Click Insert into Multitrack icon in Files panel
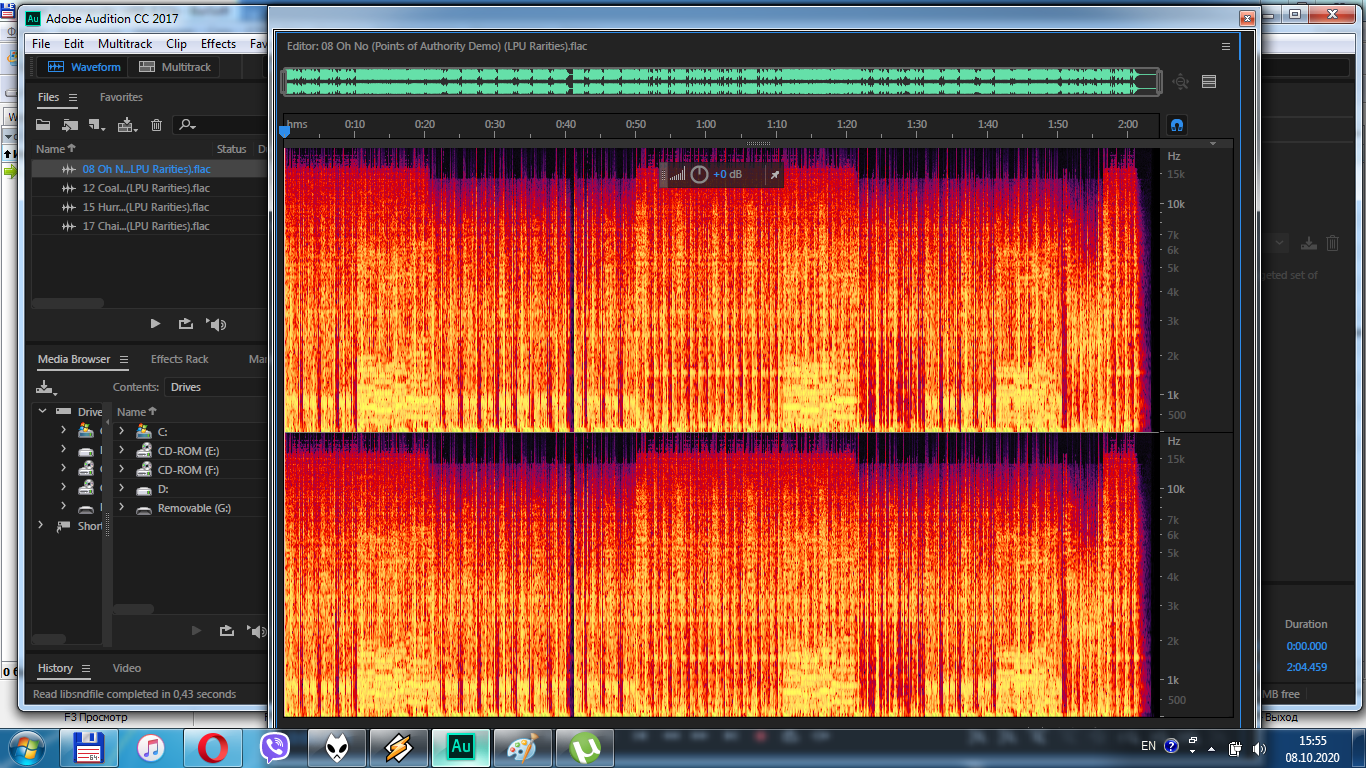This screenshot has width=1366, height=768. click(x=127, y=125)
